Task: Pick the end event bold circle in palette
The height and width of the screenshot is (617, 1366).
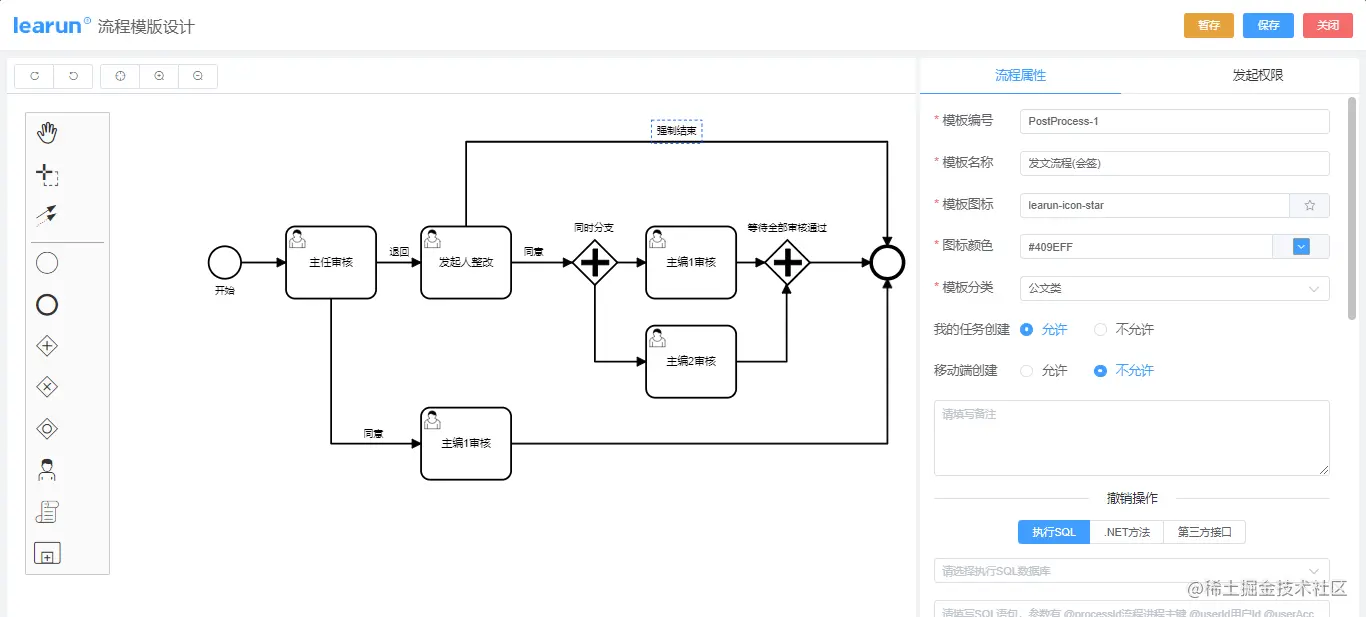Action: coord(47,305)
